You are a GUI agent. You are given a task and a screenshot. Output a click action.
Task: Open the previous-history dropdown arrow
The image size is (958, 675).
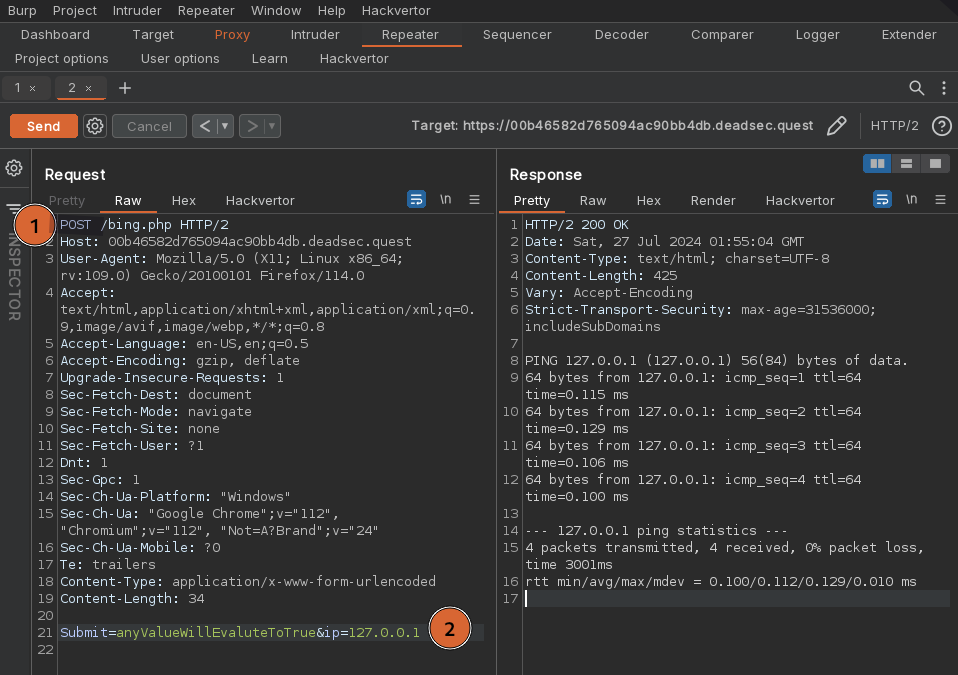(x=225, y=126)
